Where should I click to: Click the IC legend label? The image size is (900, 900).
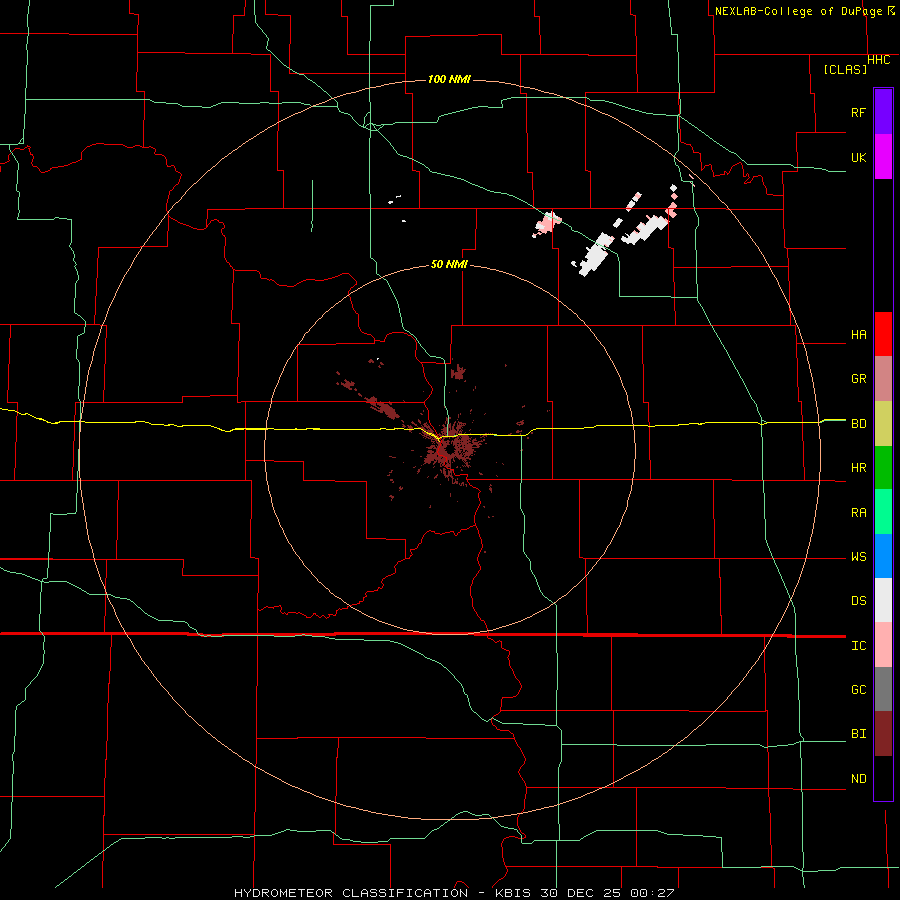(x=858, y=646)
